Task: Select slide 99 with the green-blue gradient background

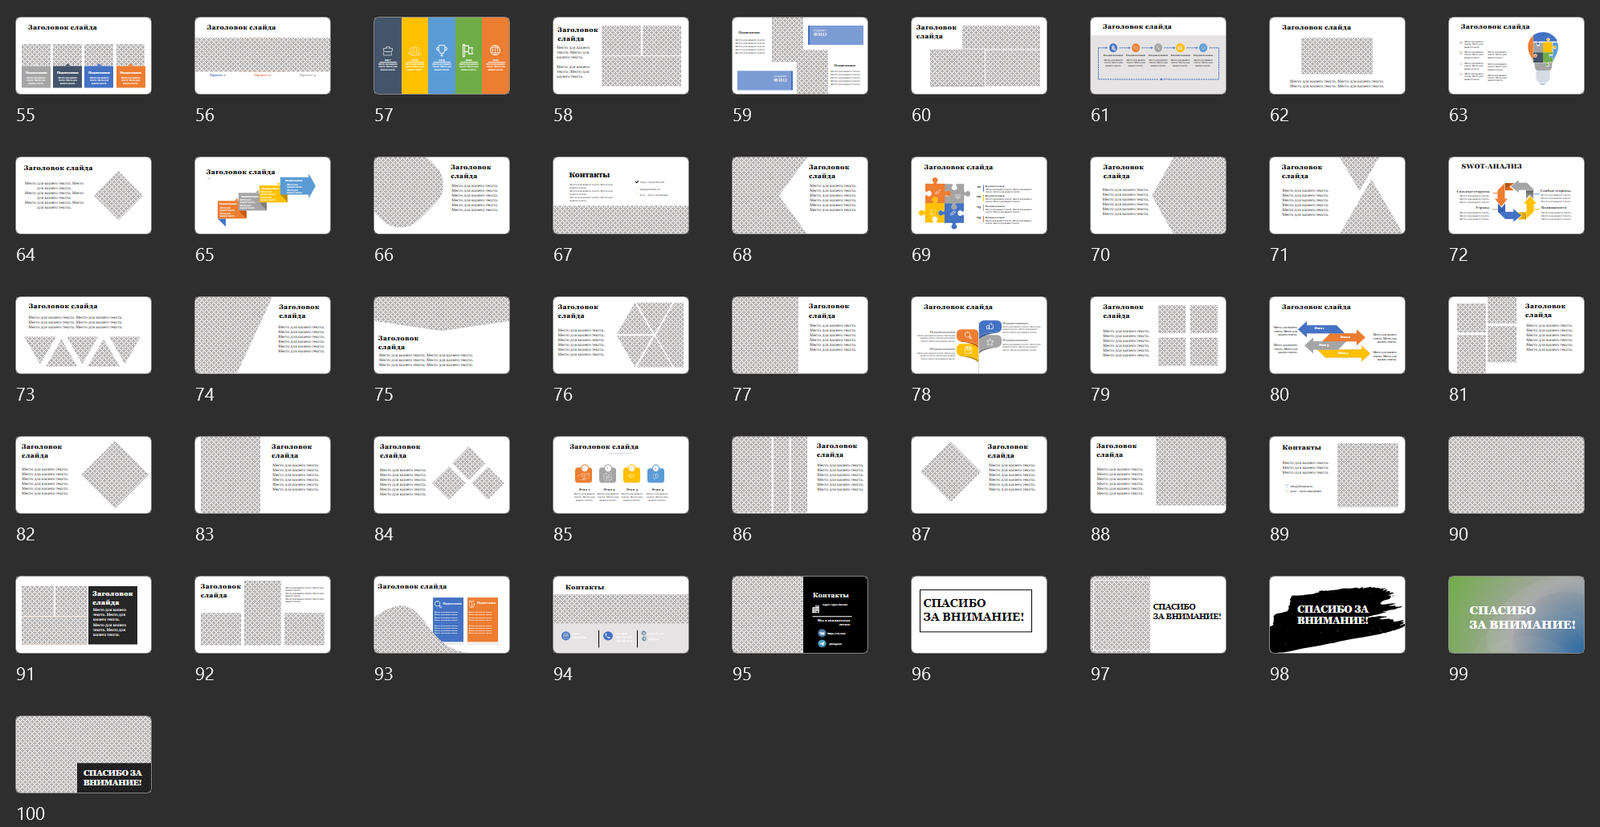Action: tap(1516, 615)
